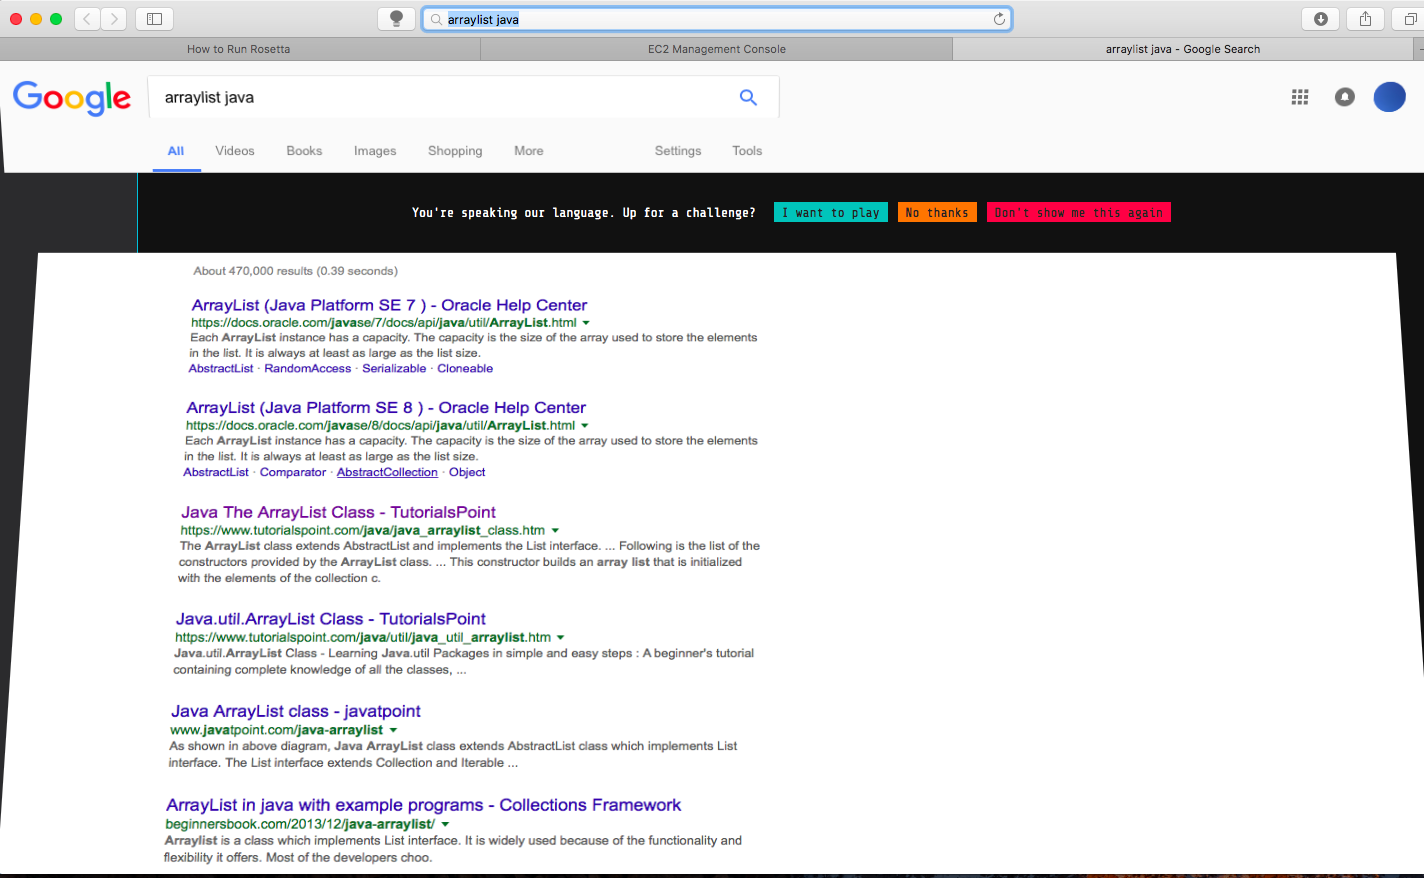Screen dimensions: 1424x878
Task: Open the Books search tab
Action: point(304,151)
